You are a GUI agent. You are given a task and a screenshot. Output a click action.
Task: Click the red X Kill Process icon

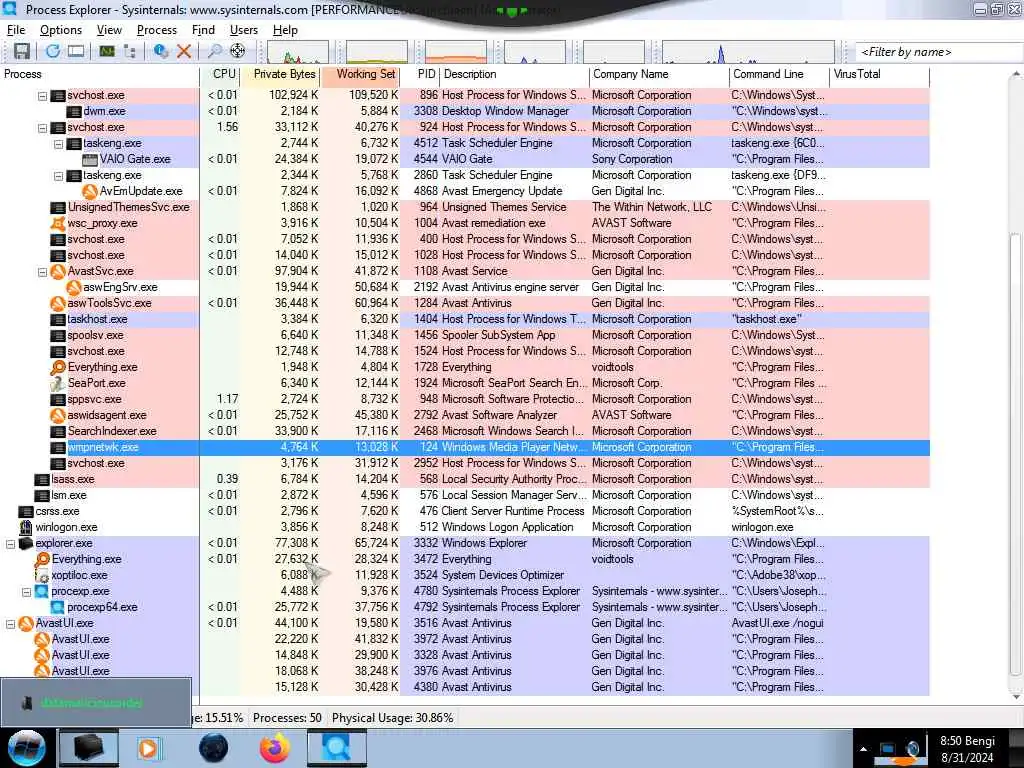(184, 51)
